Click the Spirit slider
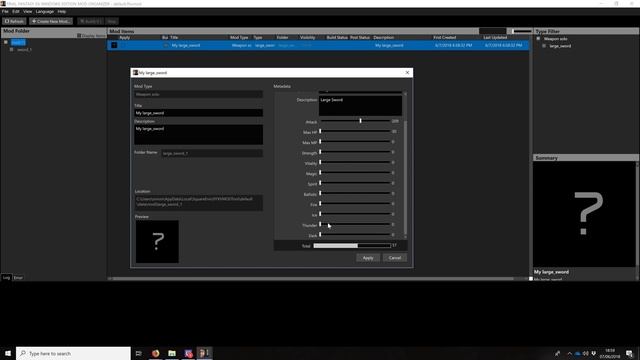Image resolution: width=640 pixels, height=360 pixels. point(355,183)
